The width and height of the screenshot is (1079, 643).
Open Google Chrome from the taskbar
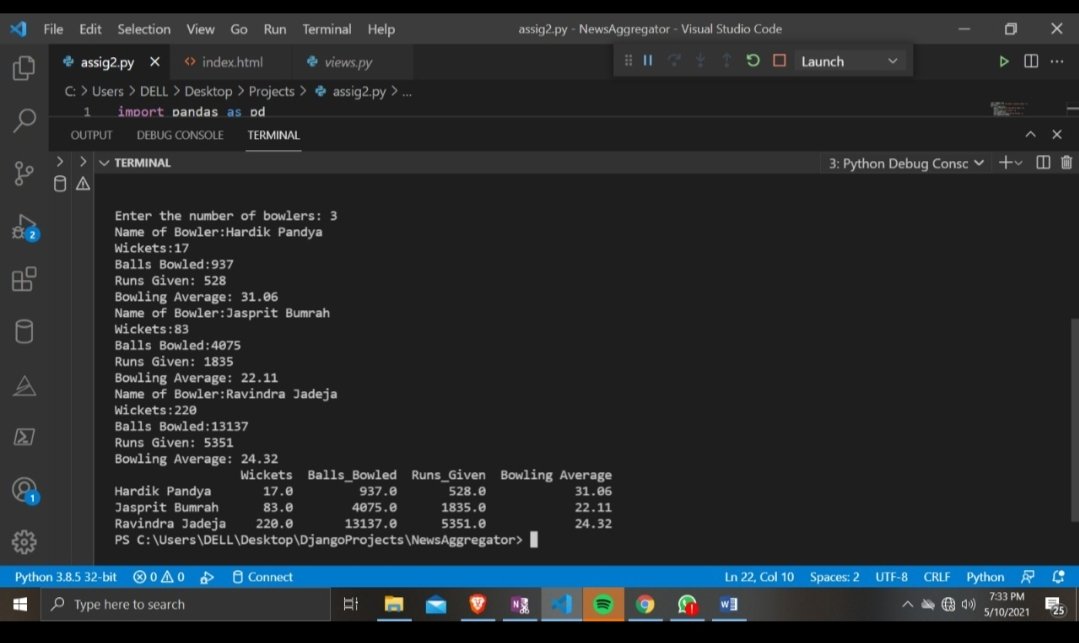coord(645,604)
